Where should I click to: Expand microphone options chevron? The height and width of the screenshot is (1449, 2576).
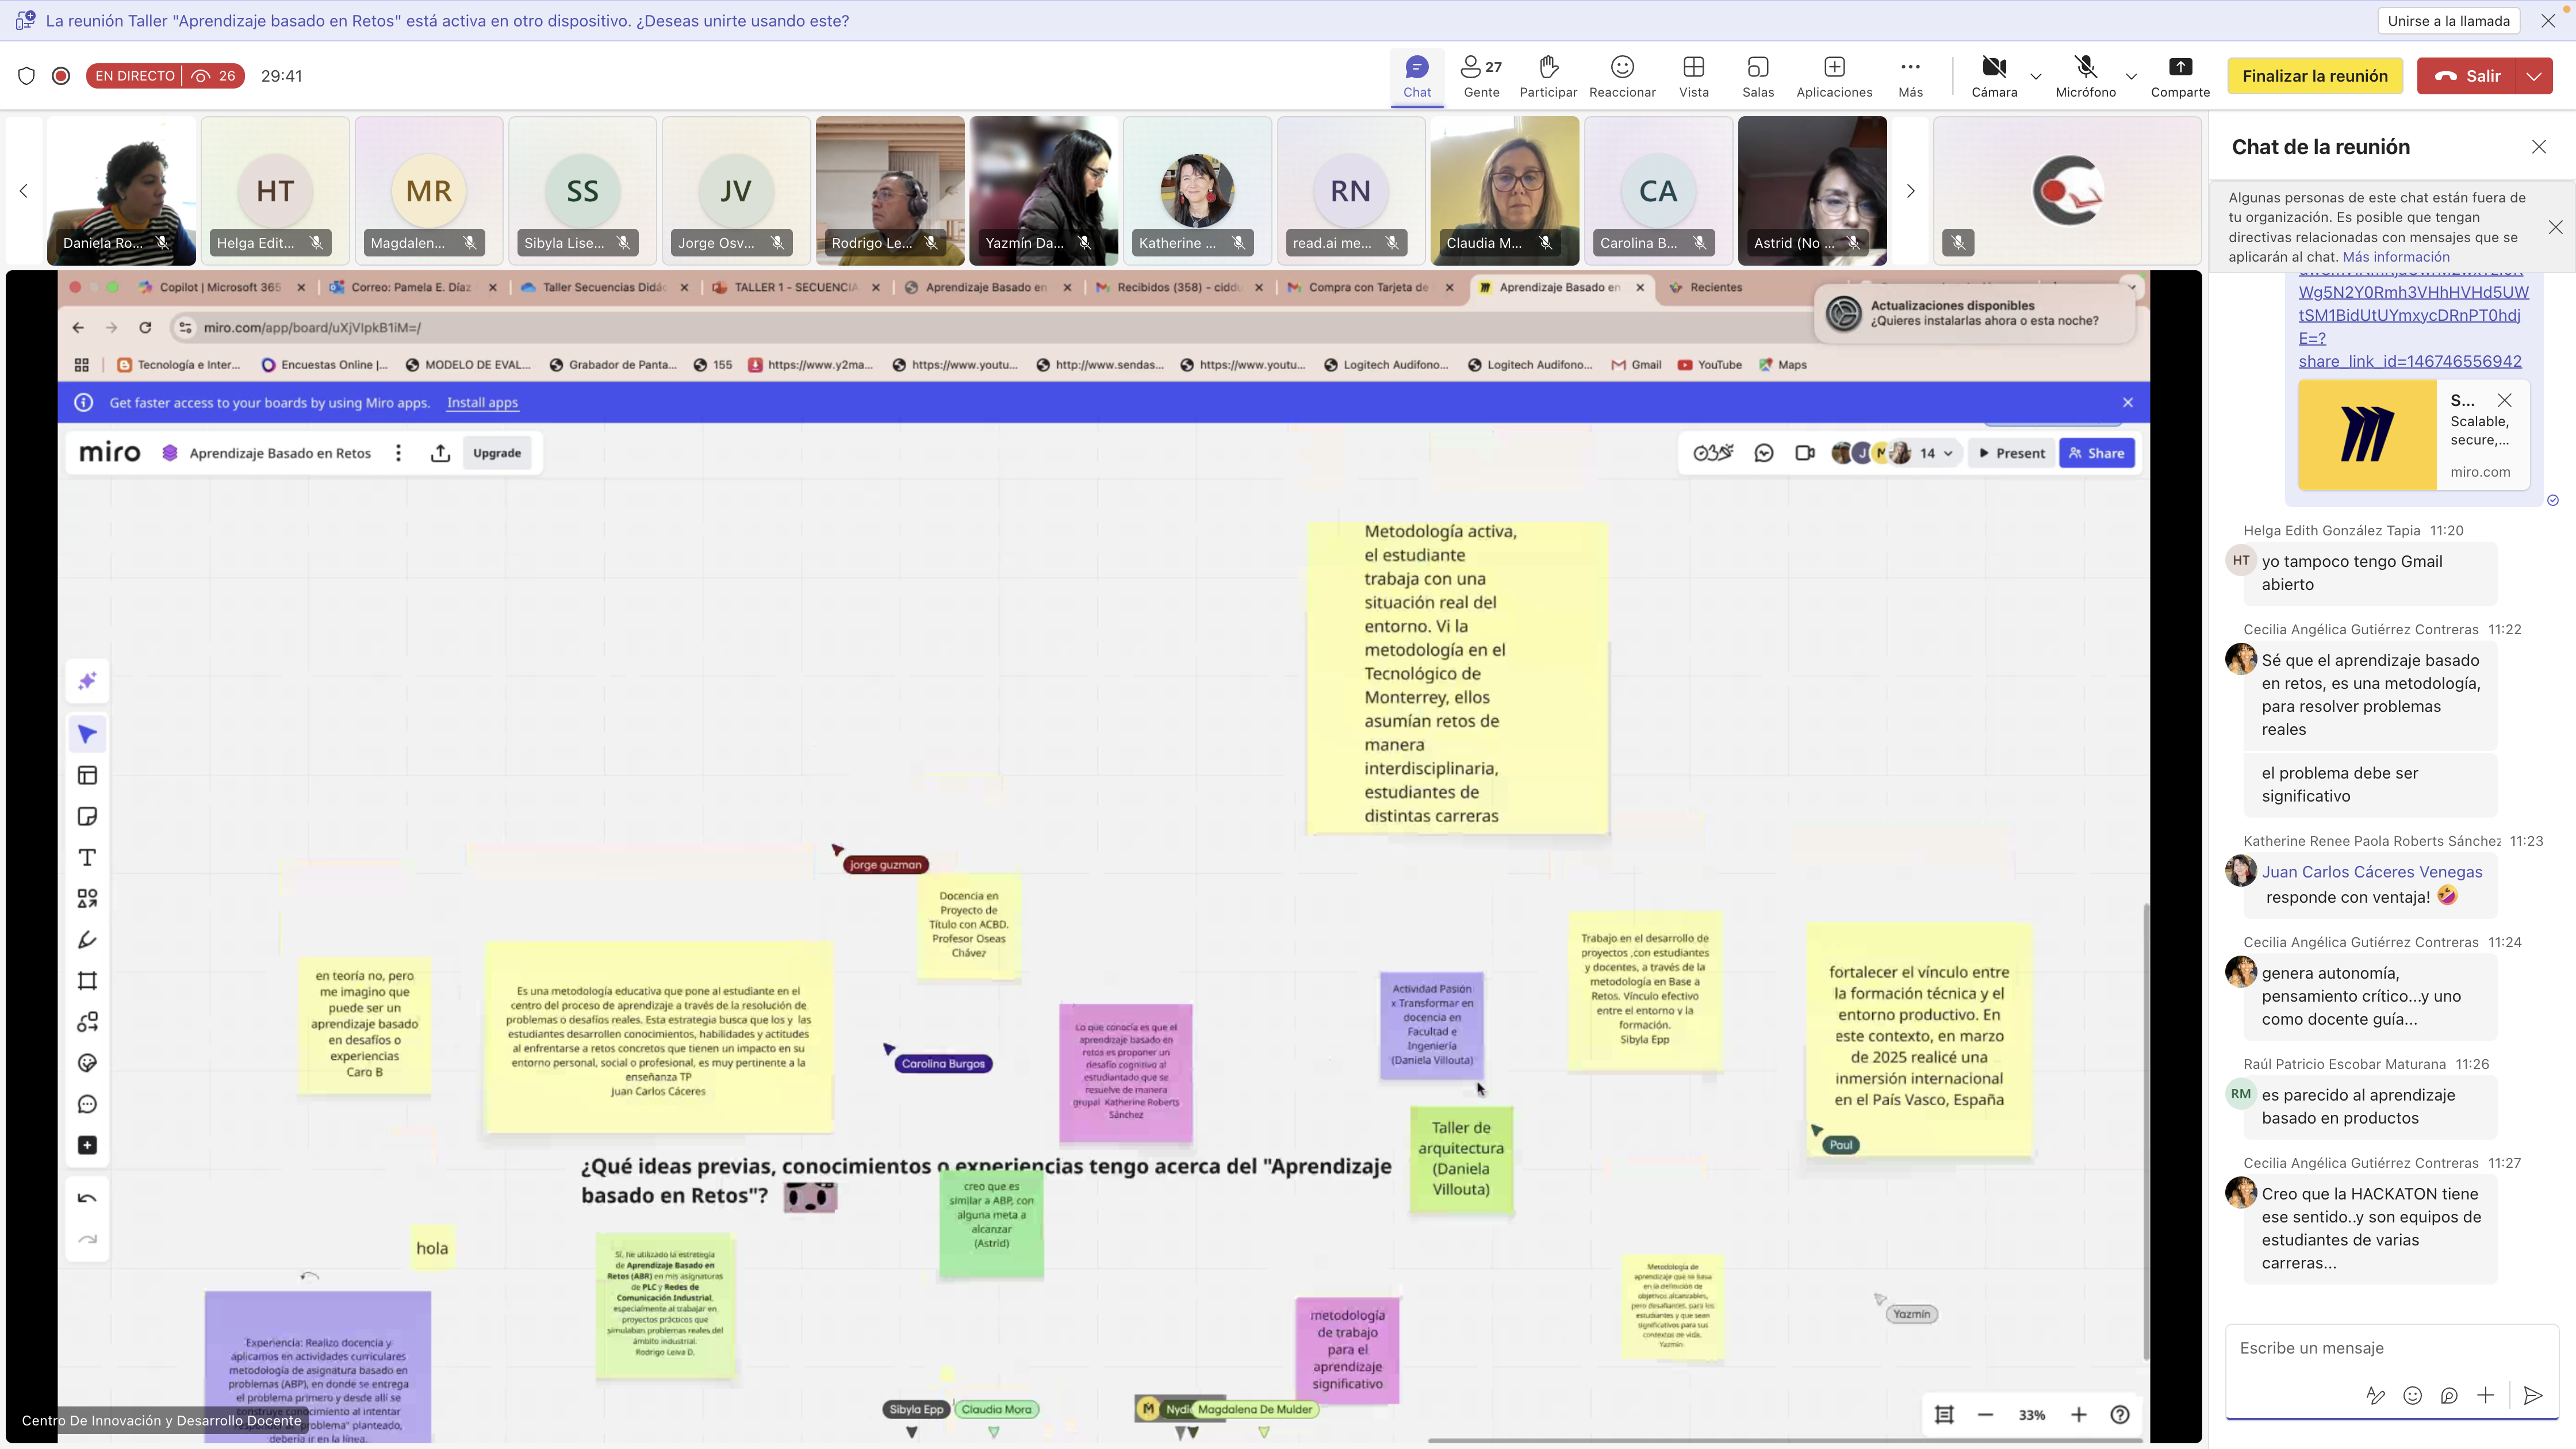[x=2131, y=76]
